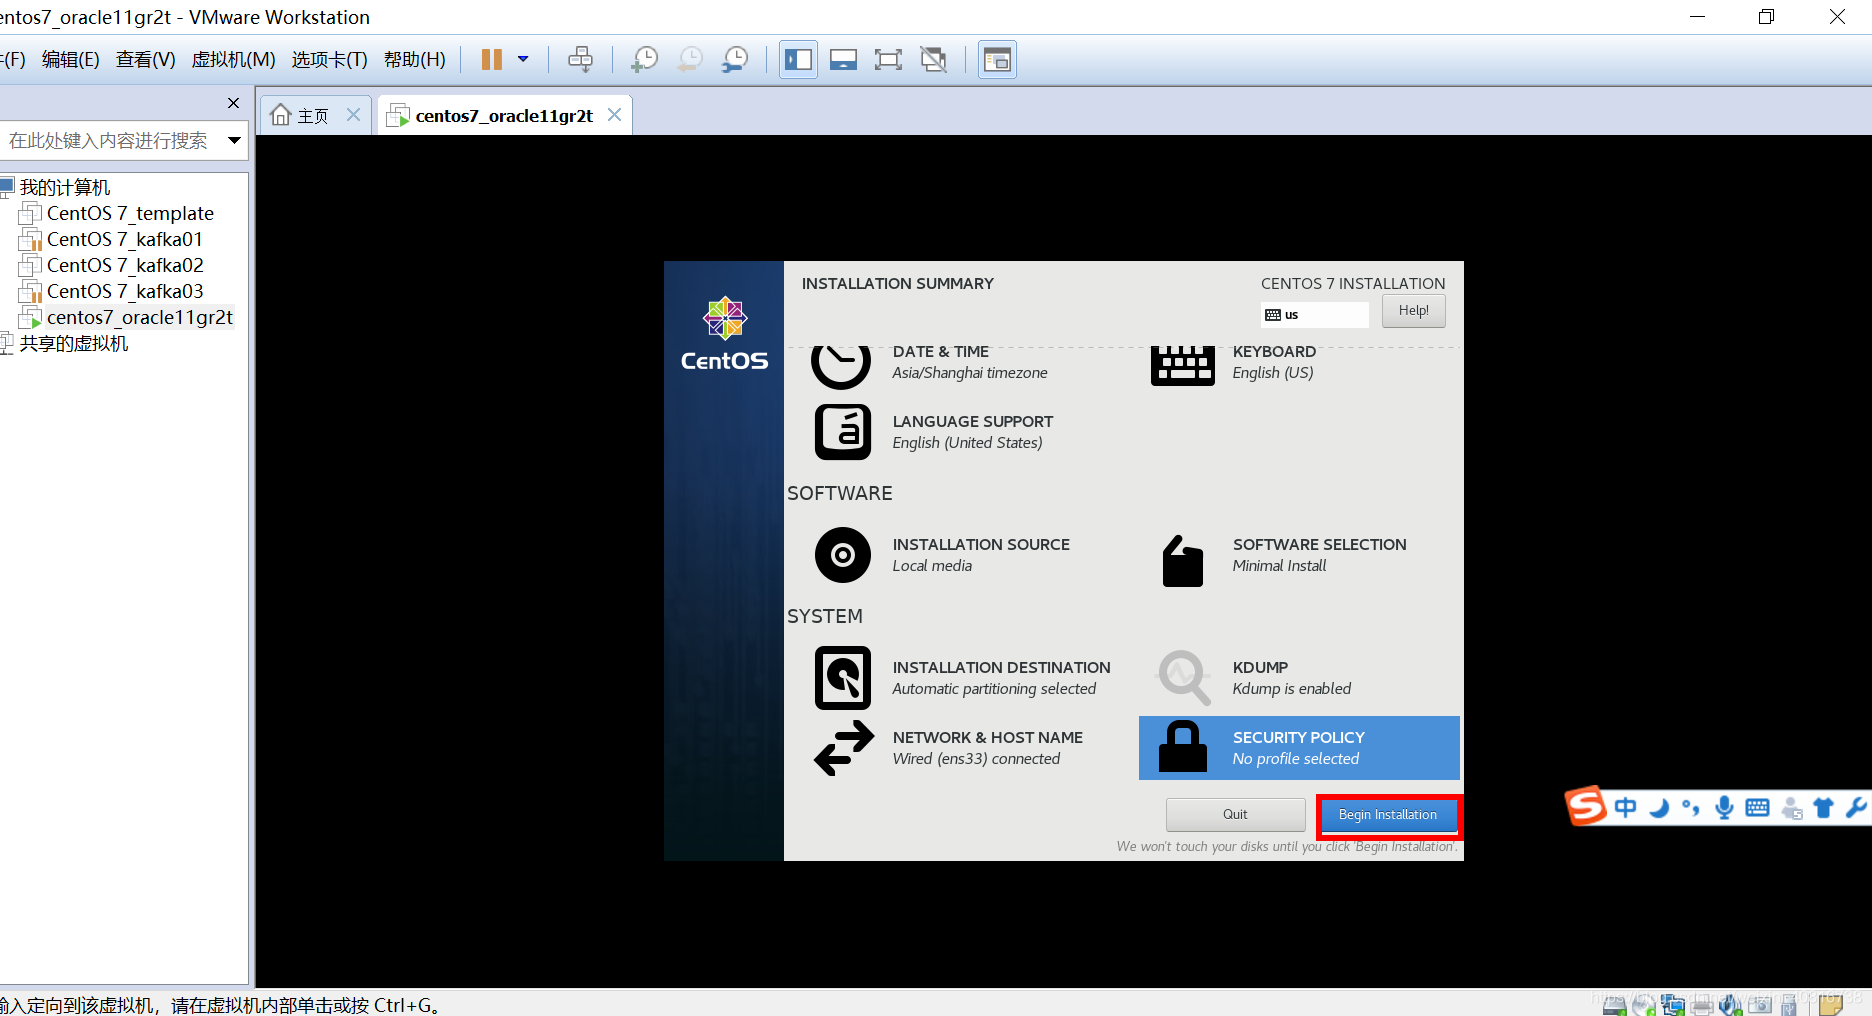Click the VMware pause VM icon
The height and width of the screenshot is (1016, 1872).
pos(491,60)
